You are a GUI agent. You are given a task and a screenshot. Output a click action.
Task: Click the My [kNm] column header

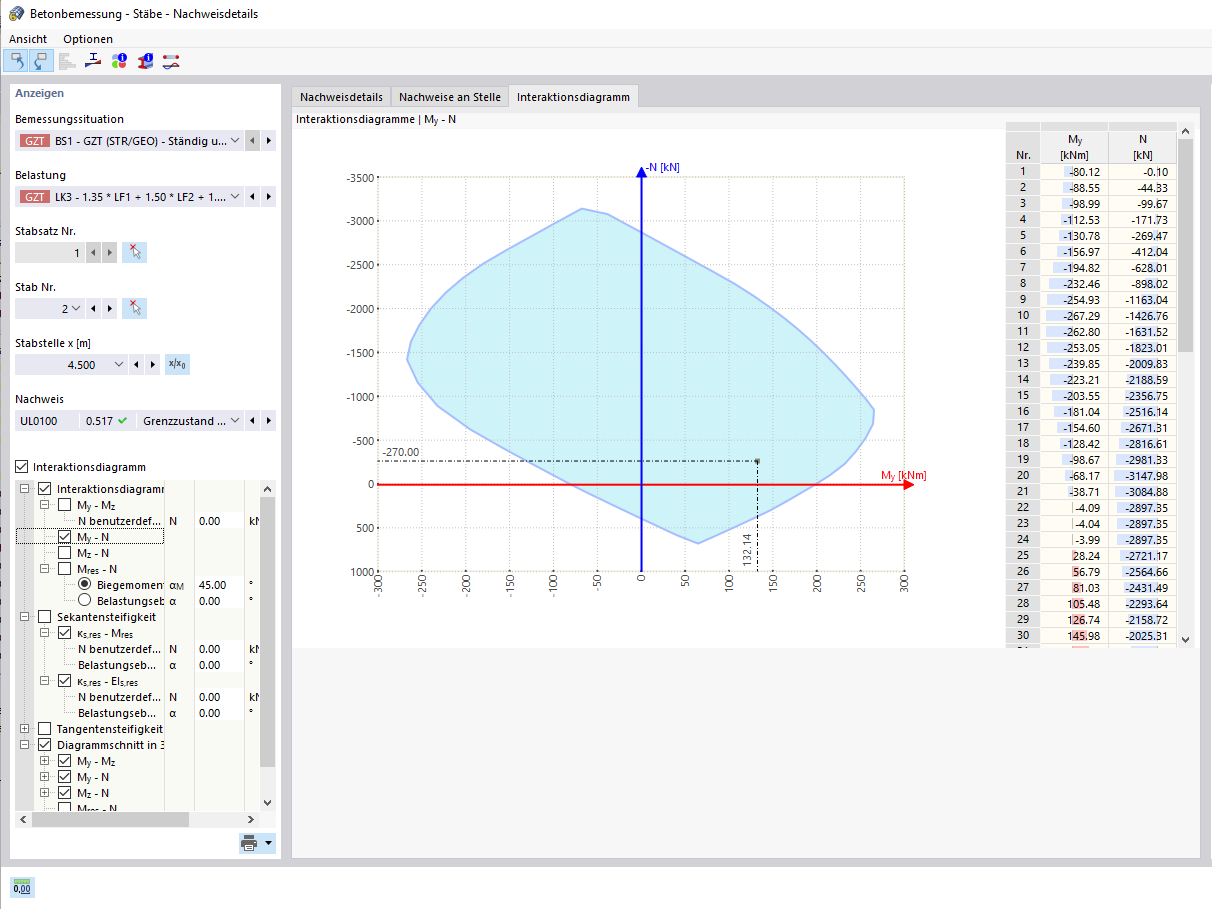pos(1075,147)
